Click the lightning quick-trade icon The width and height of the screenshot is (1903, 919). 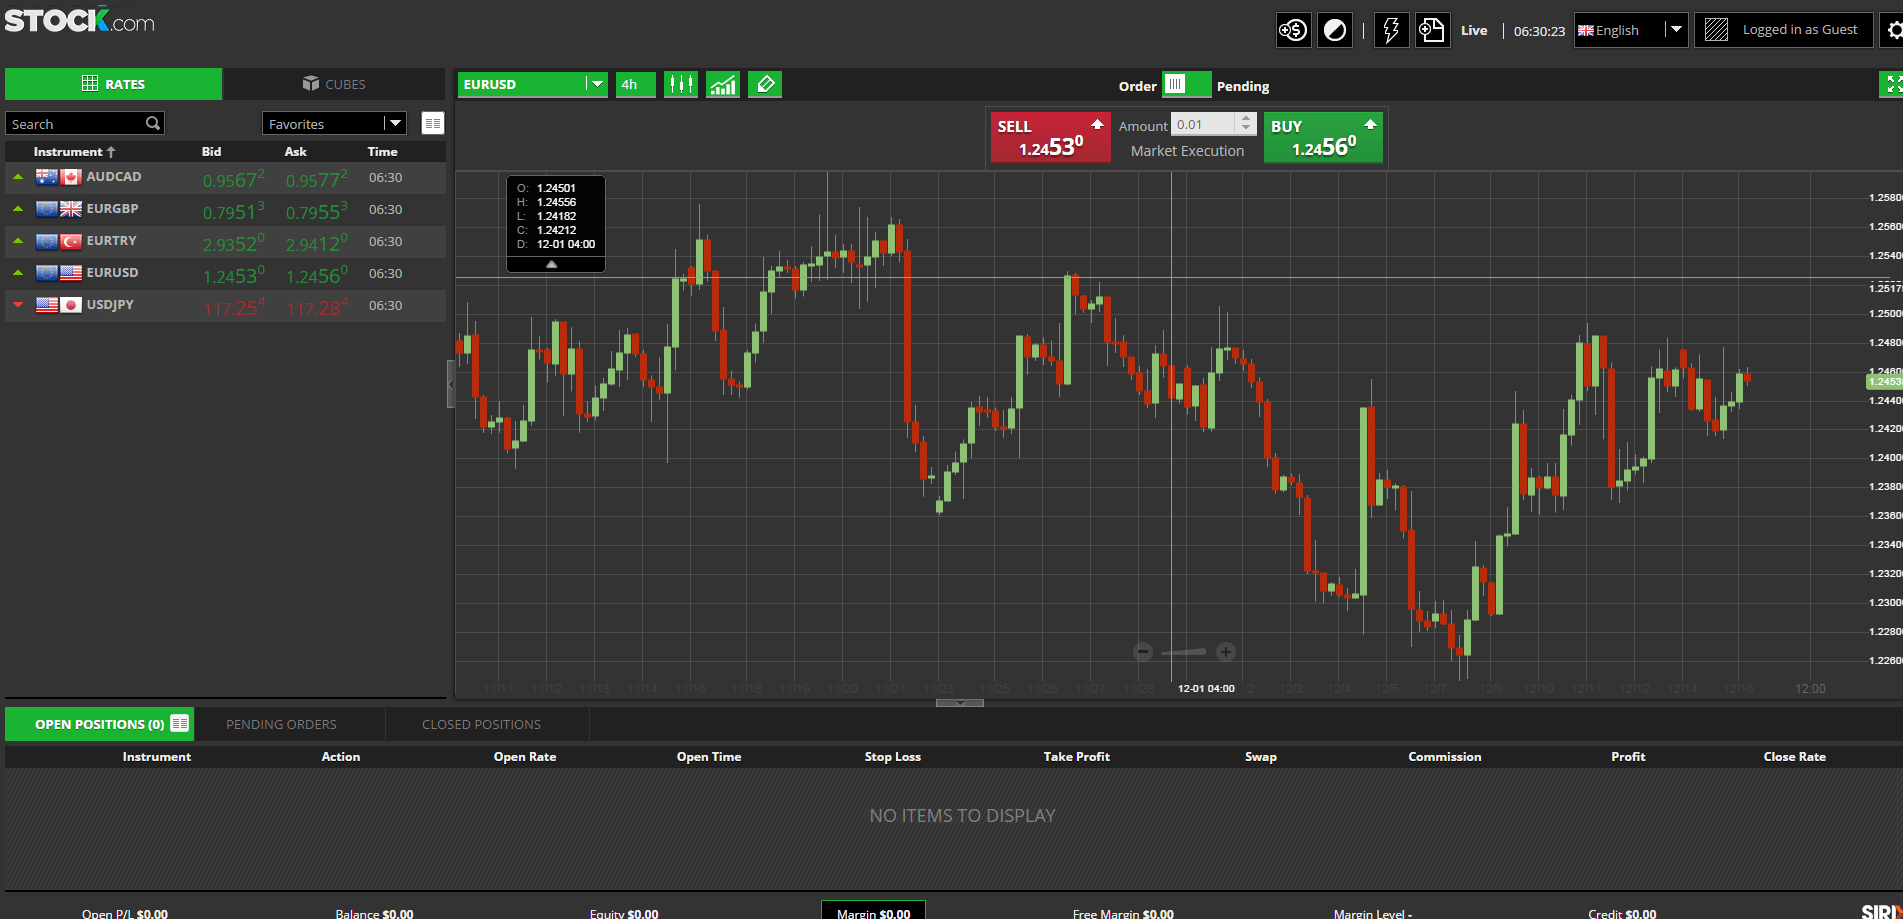tap(1391, 29)
